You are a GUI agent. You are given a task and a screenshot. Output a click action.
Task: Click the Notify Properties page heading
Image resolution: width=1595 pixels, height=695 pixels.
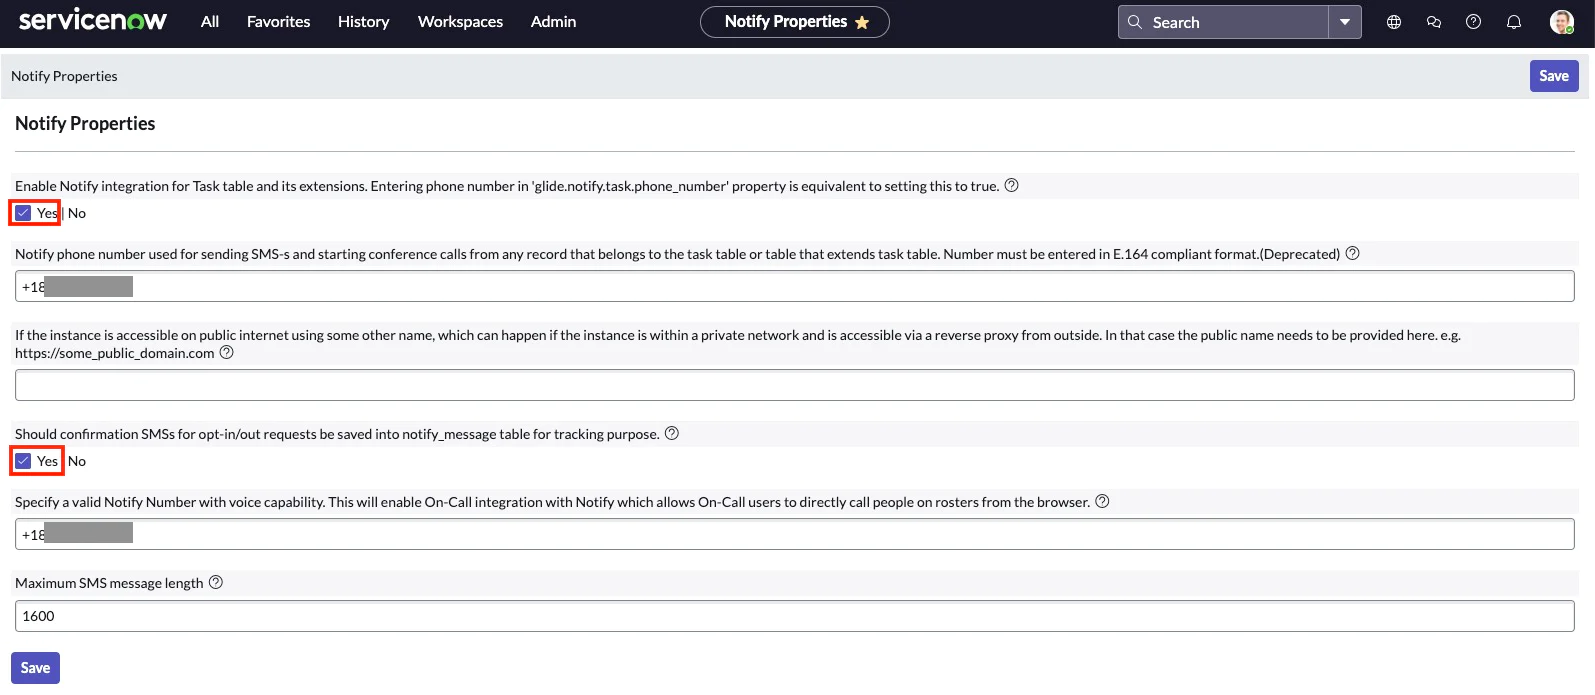[85, 123]
